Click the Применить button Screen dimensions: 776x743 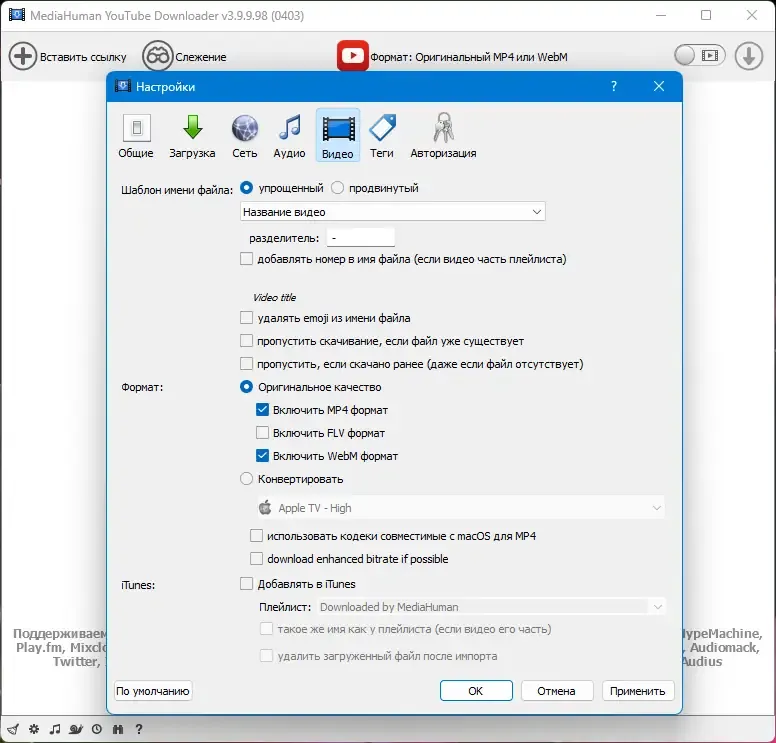pyautogui.click(x=638, y=691)
